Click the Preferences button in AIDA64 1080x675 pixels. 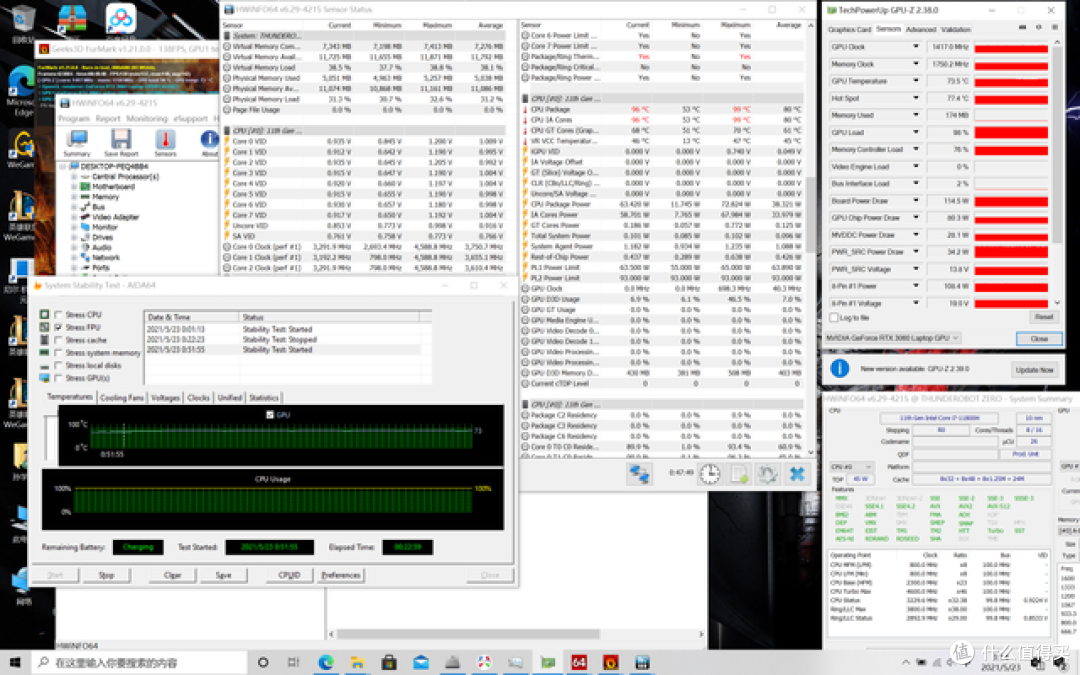click(341, 575)
